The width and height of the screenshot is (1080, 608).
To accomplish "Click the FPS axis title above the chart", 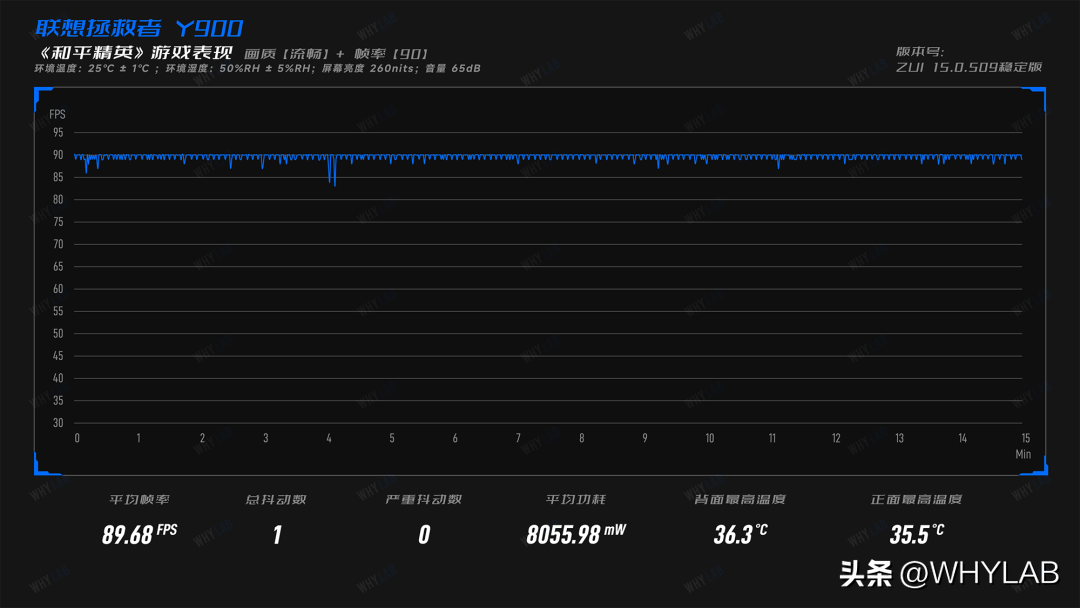I will pos(57,114).
